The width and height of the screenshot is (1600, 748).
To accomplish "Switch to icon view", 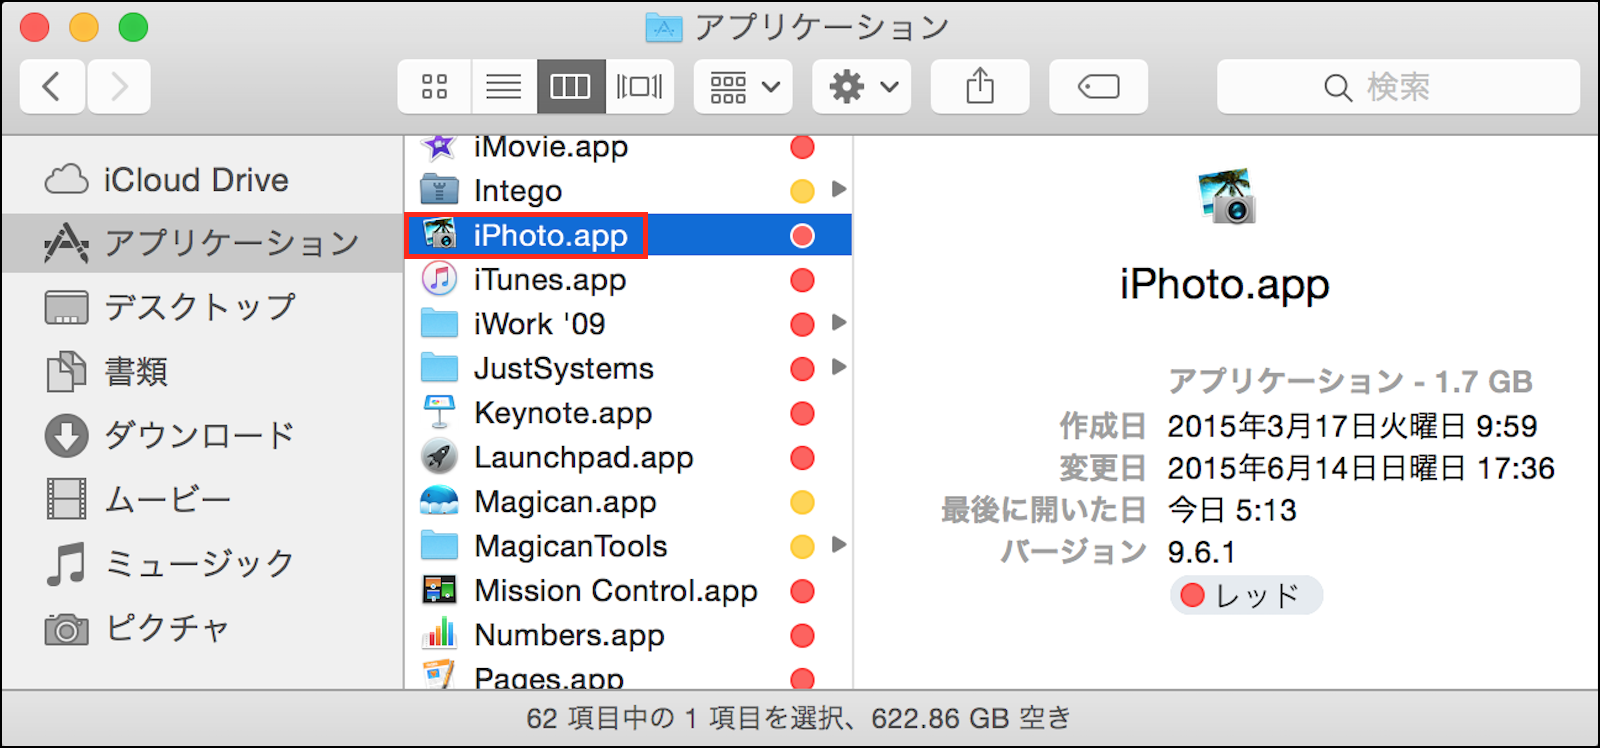I will click(434, 87).
